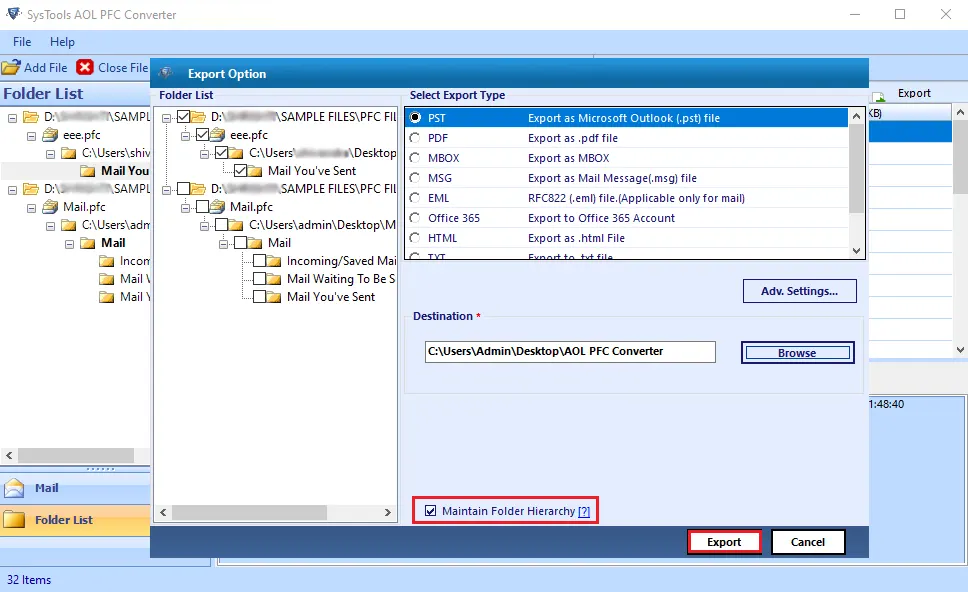Collapse the Mail folder in Export Option tree
The image size is (968, 592).
coord(223,244)
